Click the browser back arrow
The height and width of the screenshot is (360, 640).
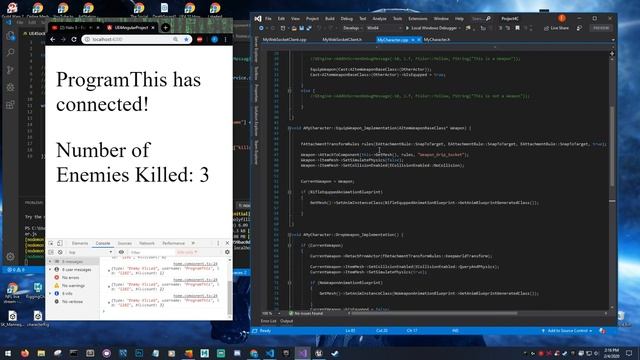click(x=53, y=40)
